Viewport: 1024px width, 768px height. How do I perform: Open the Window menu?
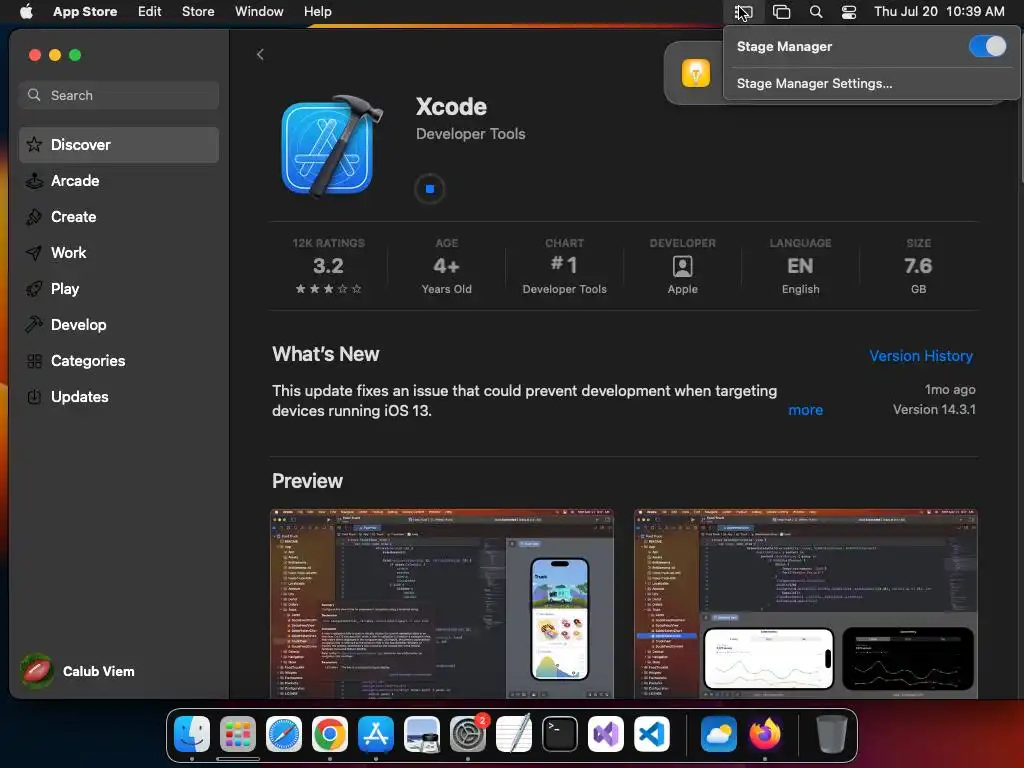[x=259, y=12]
